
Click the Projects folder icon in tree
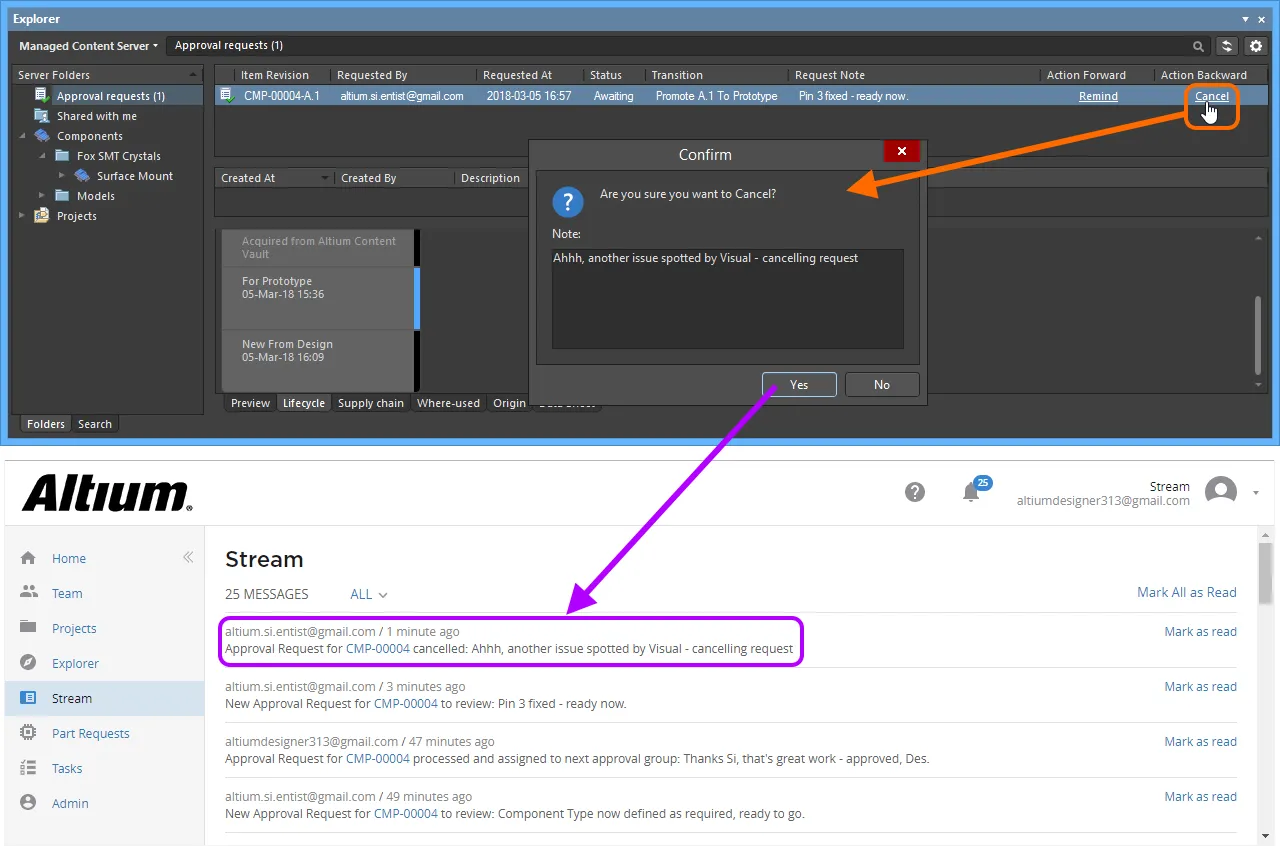click(x=42, y=215)
